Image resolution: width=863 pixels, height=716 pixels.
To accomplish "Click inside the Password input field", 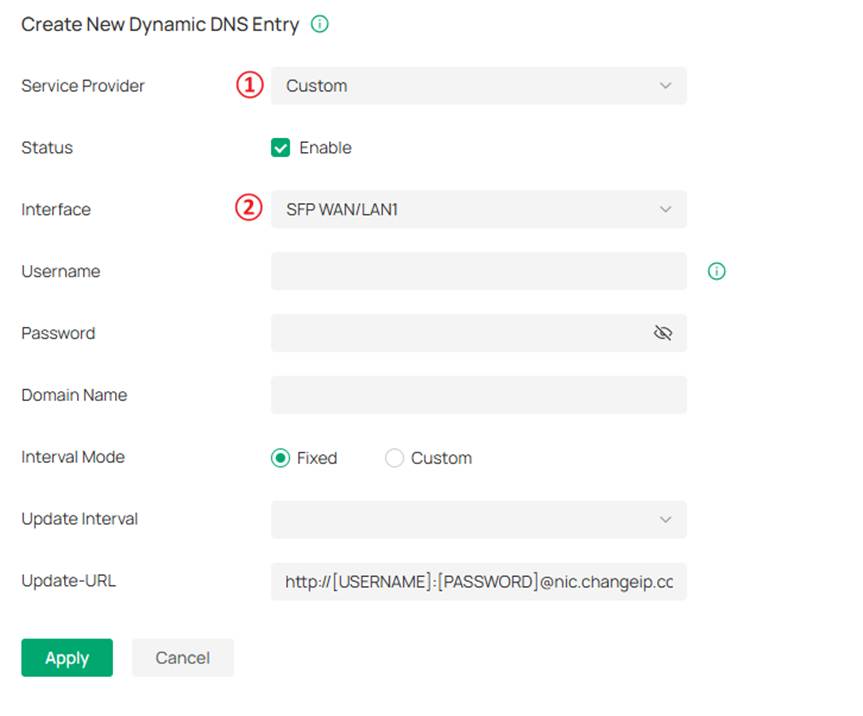I will [450, 332].
